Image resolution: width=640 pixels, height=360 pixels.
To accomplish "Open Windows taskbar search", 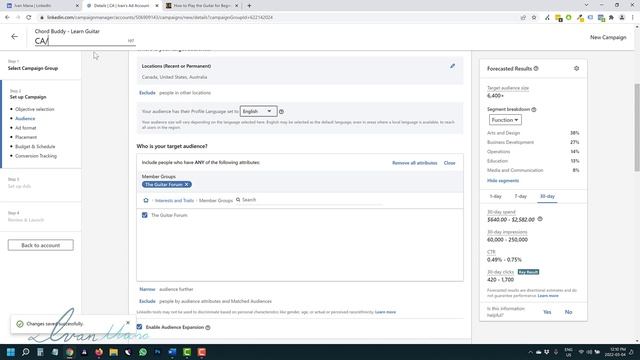I will click(25, 352).
